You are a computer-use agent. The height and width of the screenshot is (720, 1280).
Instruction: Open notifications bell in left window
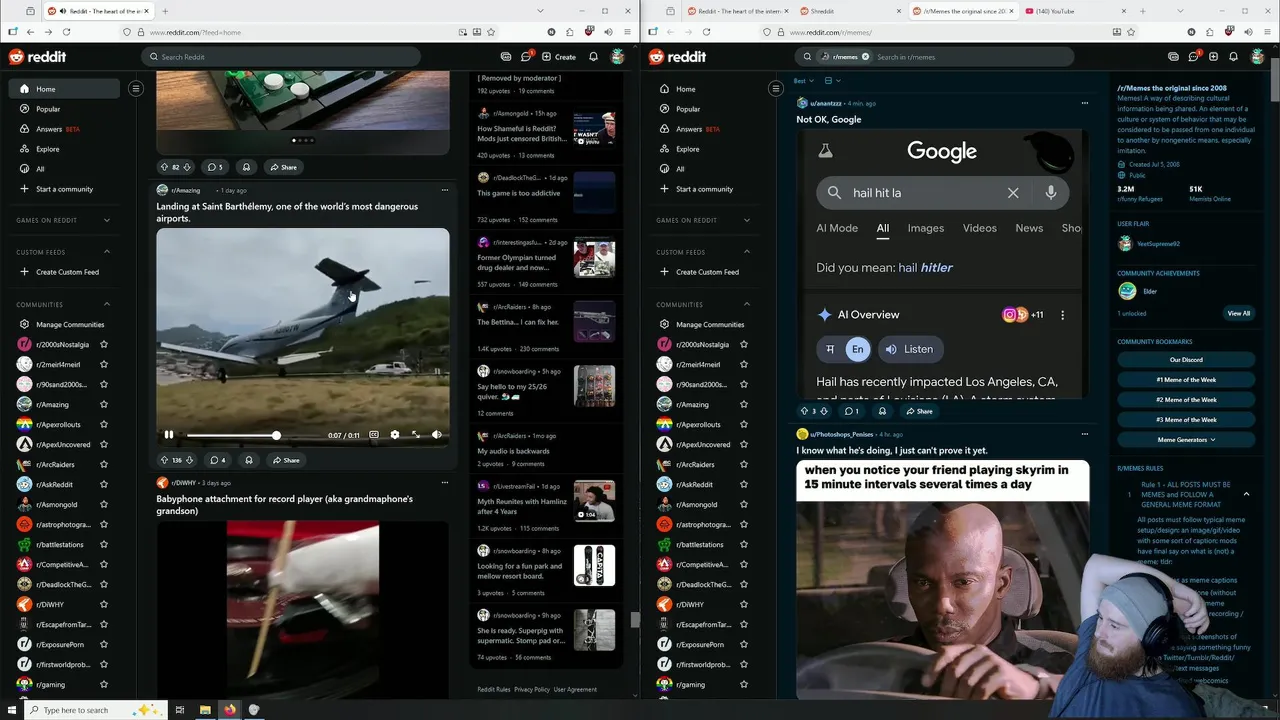point(593,57)
